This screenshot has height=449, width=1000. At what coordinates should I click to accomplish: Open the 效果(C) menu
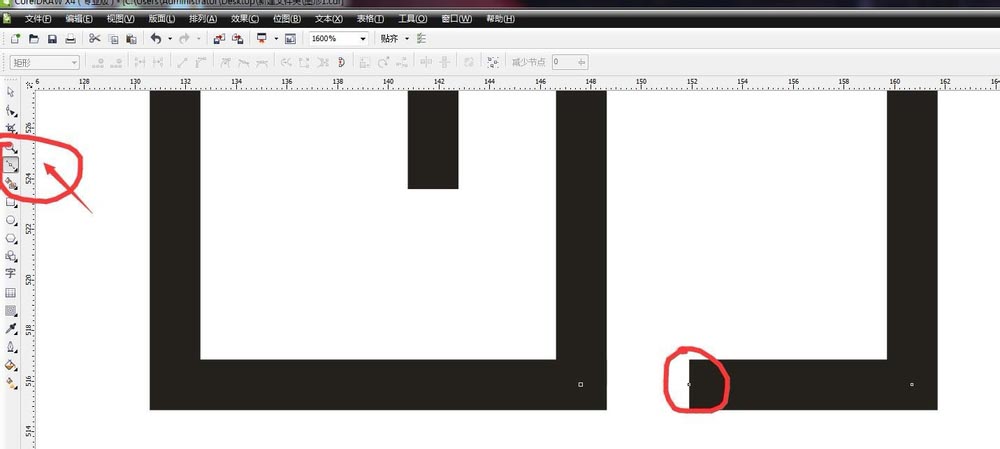[x=244, y=19]
